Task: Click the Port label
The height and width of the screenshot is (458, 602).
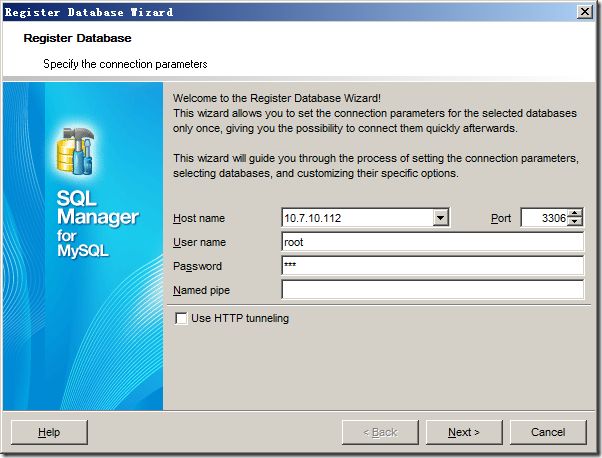Action: pos(501,218)
